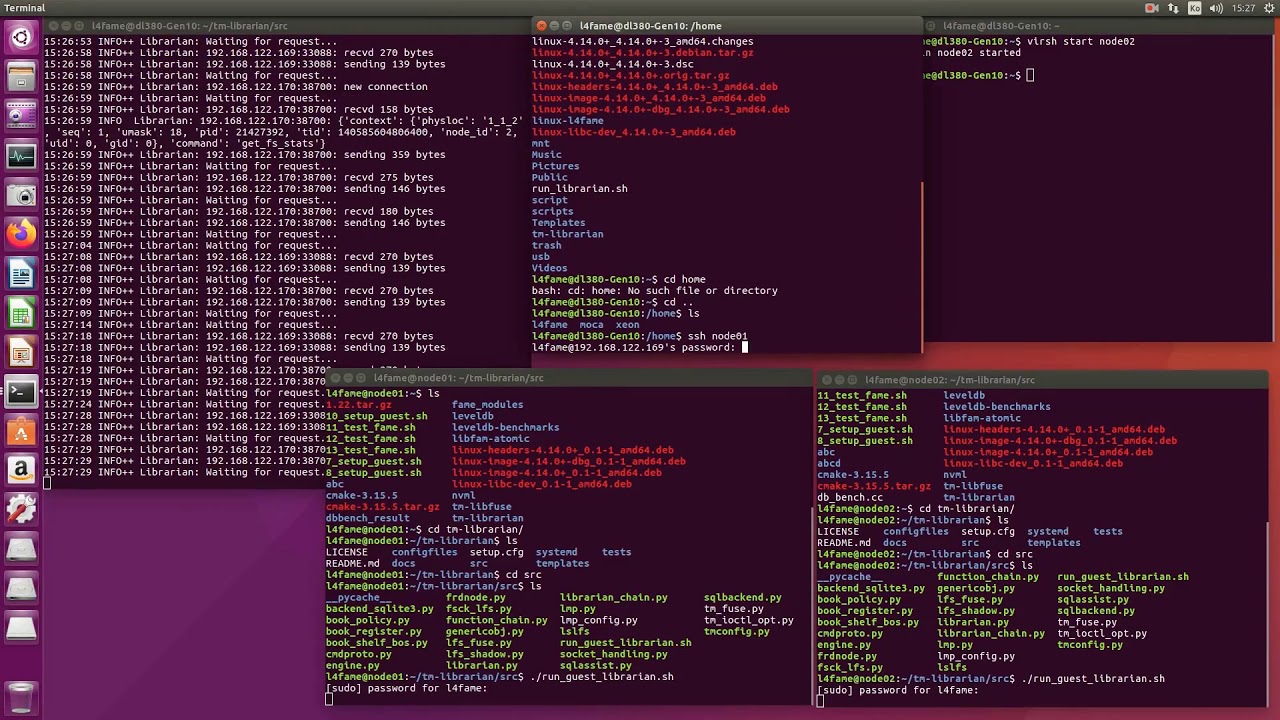This screenshot has height=720, width=1280.
Task: Click the red screen-recording indicator icon
Action: [x=1151, y=8]
